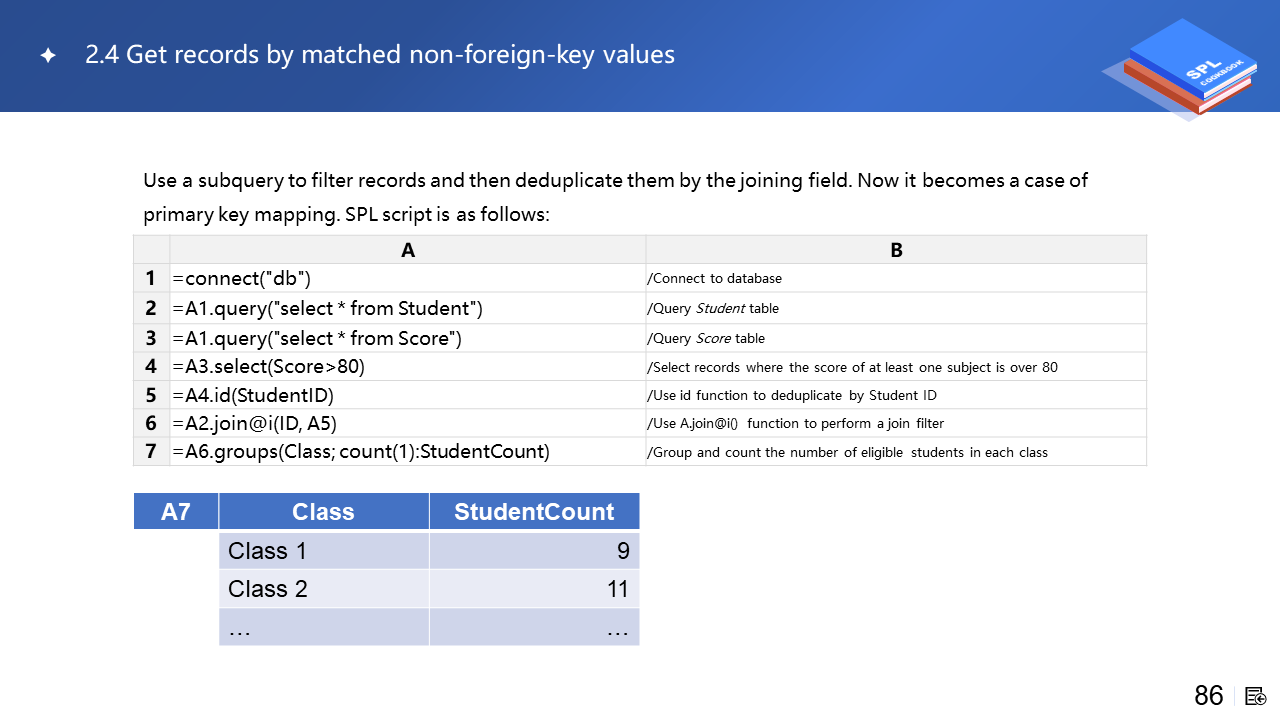This screenshot has width=1280, height=720.
Task: Select column B header of script table
Action: click(896, 250)
